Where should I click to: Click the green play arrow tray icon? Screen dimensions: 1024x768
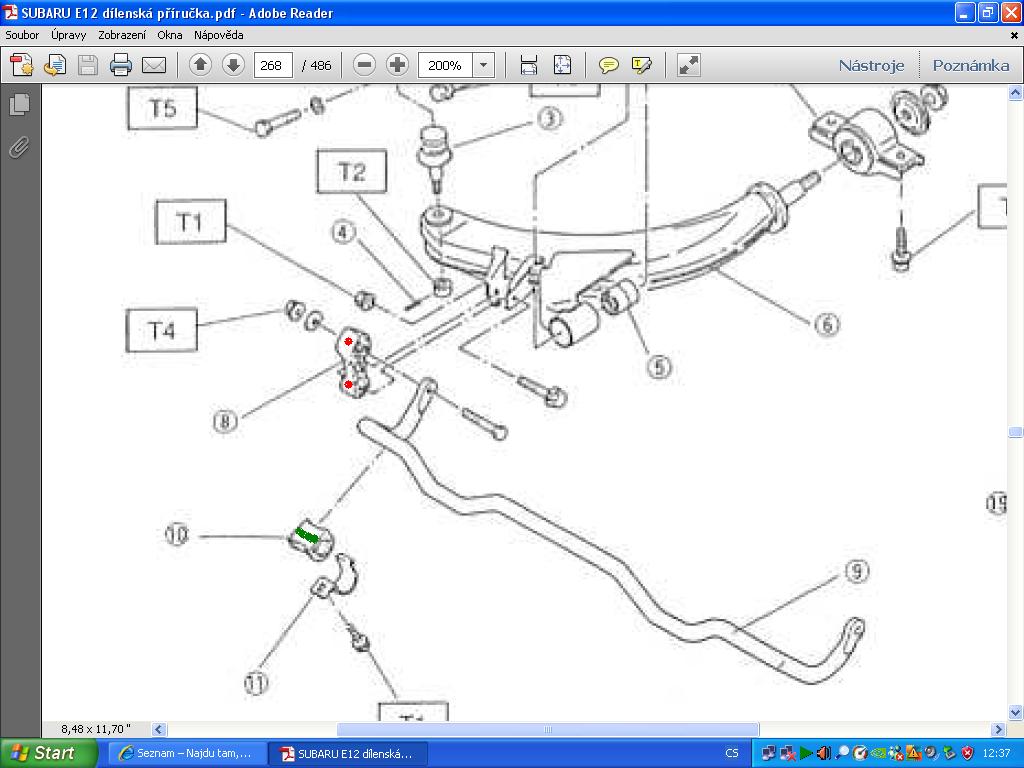807,753
